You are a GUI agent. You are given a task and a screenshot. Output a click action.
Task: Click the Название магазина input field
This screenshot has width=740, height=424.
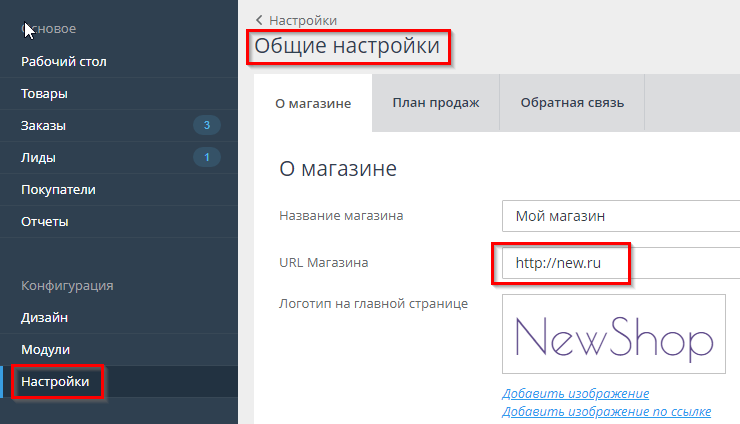click(x=620, y=215)
